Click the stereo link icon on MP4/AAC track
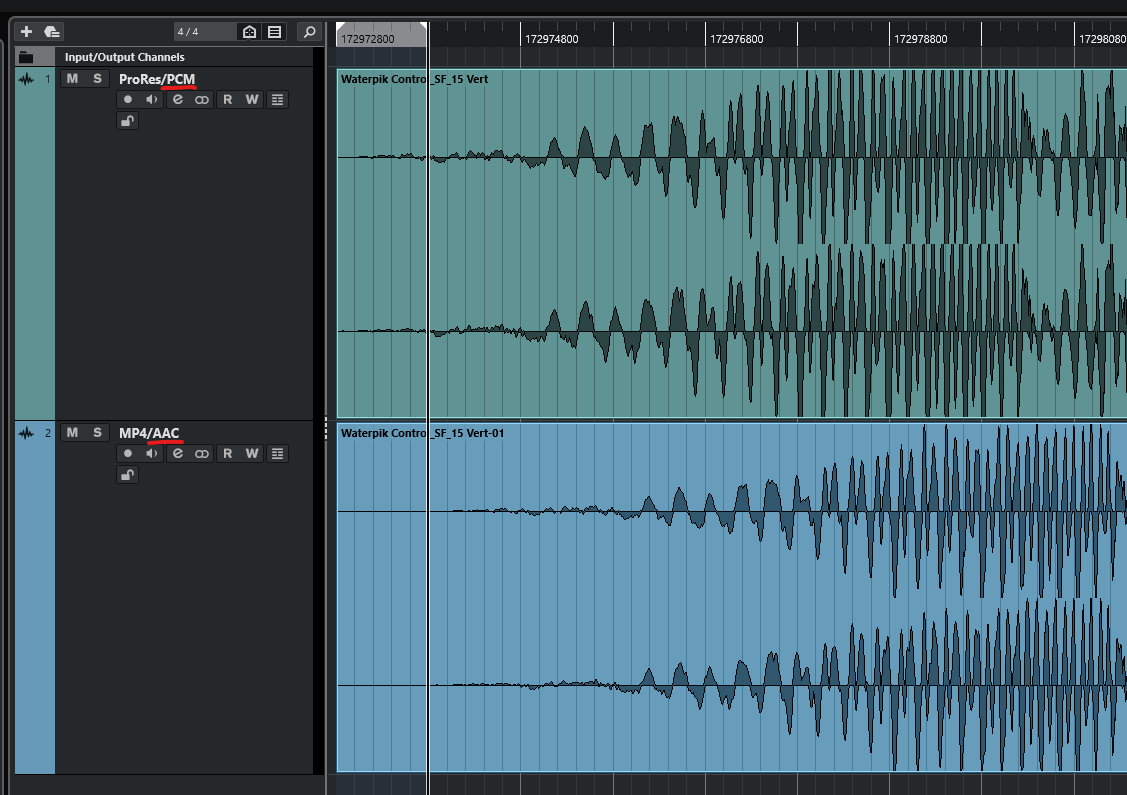Image resolution: width=1127 pixels, height=795 pixels. 202,454
